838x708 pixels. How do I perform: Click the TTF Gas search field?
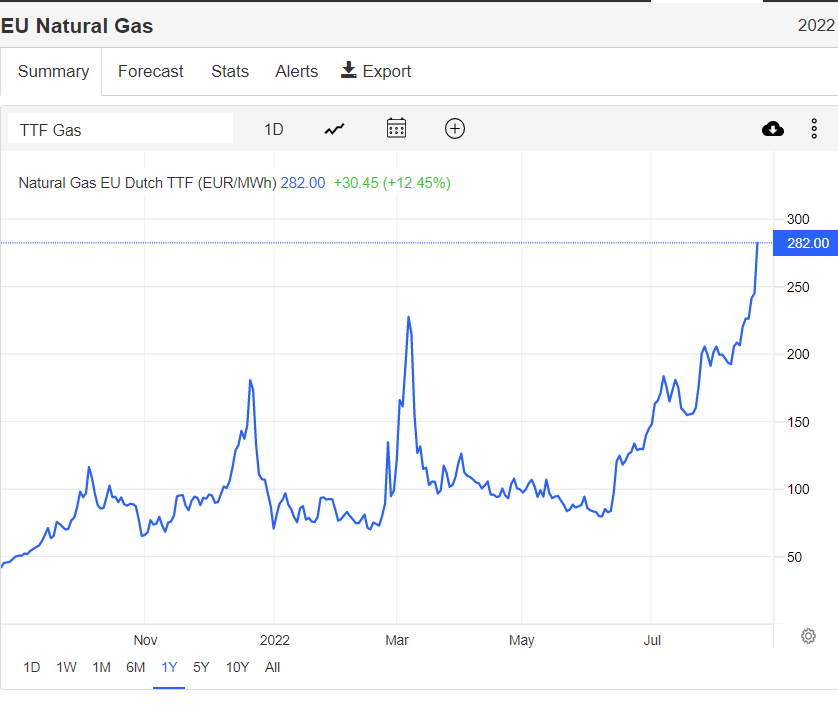tap(120, 128)
